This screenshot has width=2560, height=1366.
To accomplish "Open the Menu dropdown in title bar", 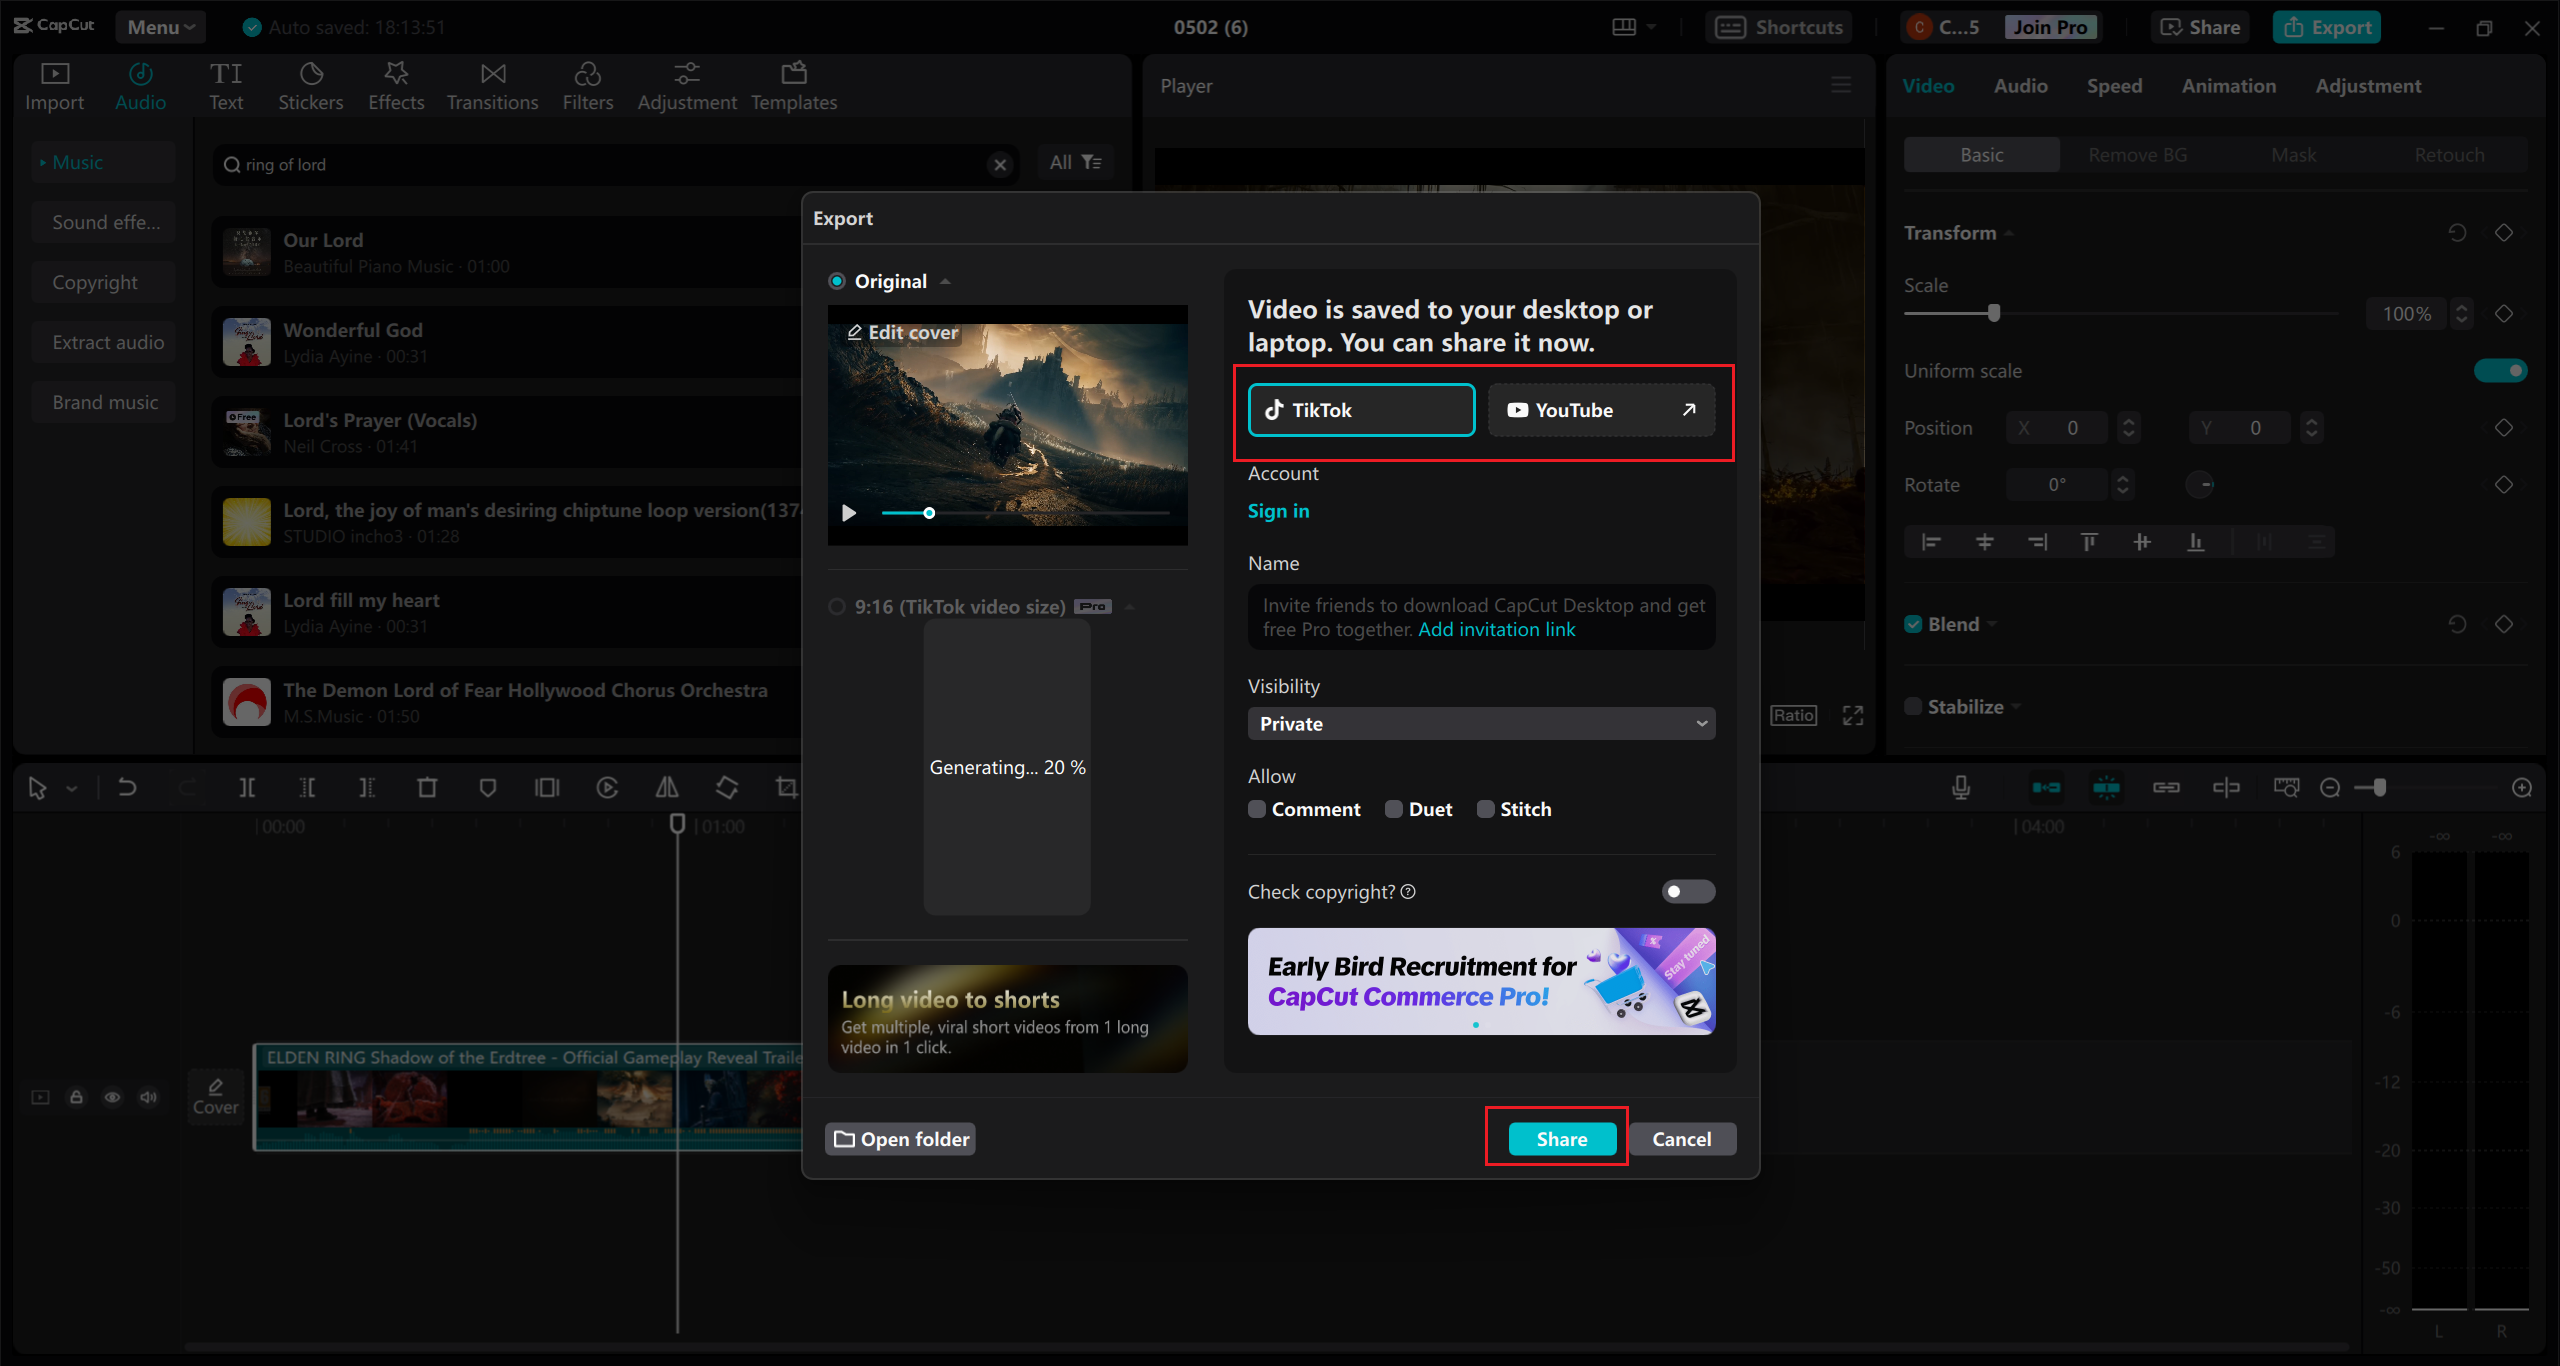I will pos(160,27).
